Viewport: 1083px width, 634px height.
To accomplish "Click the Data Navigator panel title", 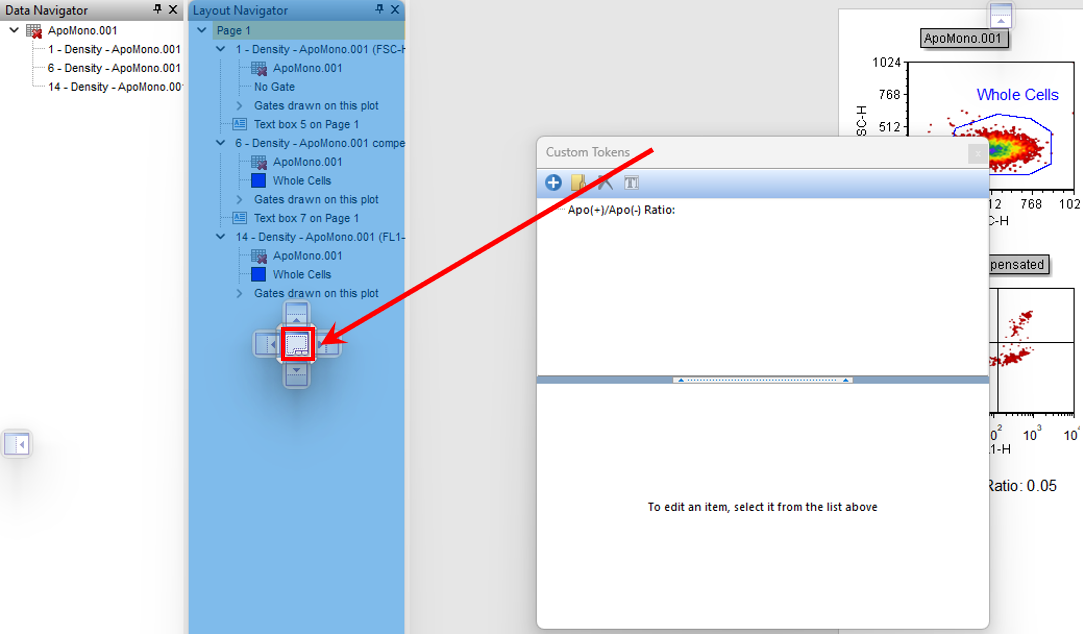I will tap(47, 10).
